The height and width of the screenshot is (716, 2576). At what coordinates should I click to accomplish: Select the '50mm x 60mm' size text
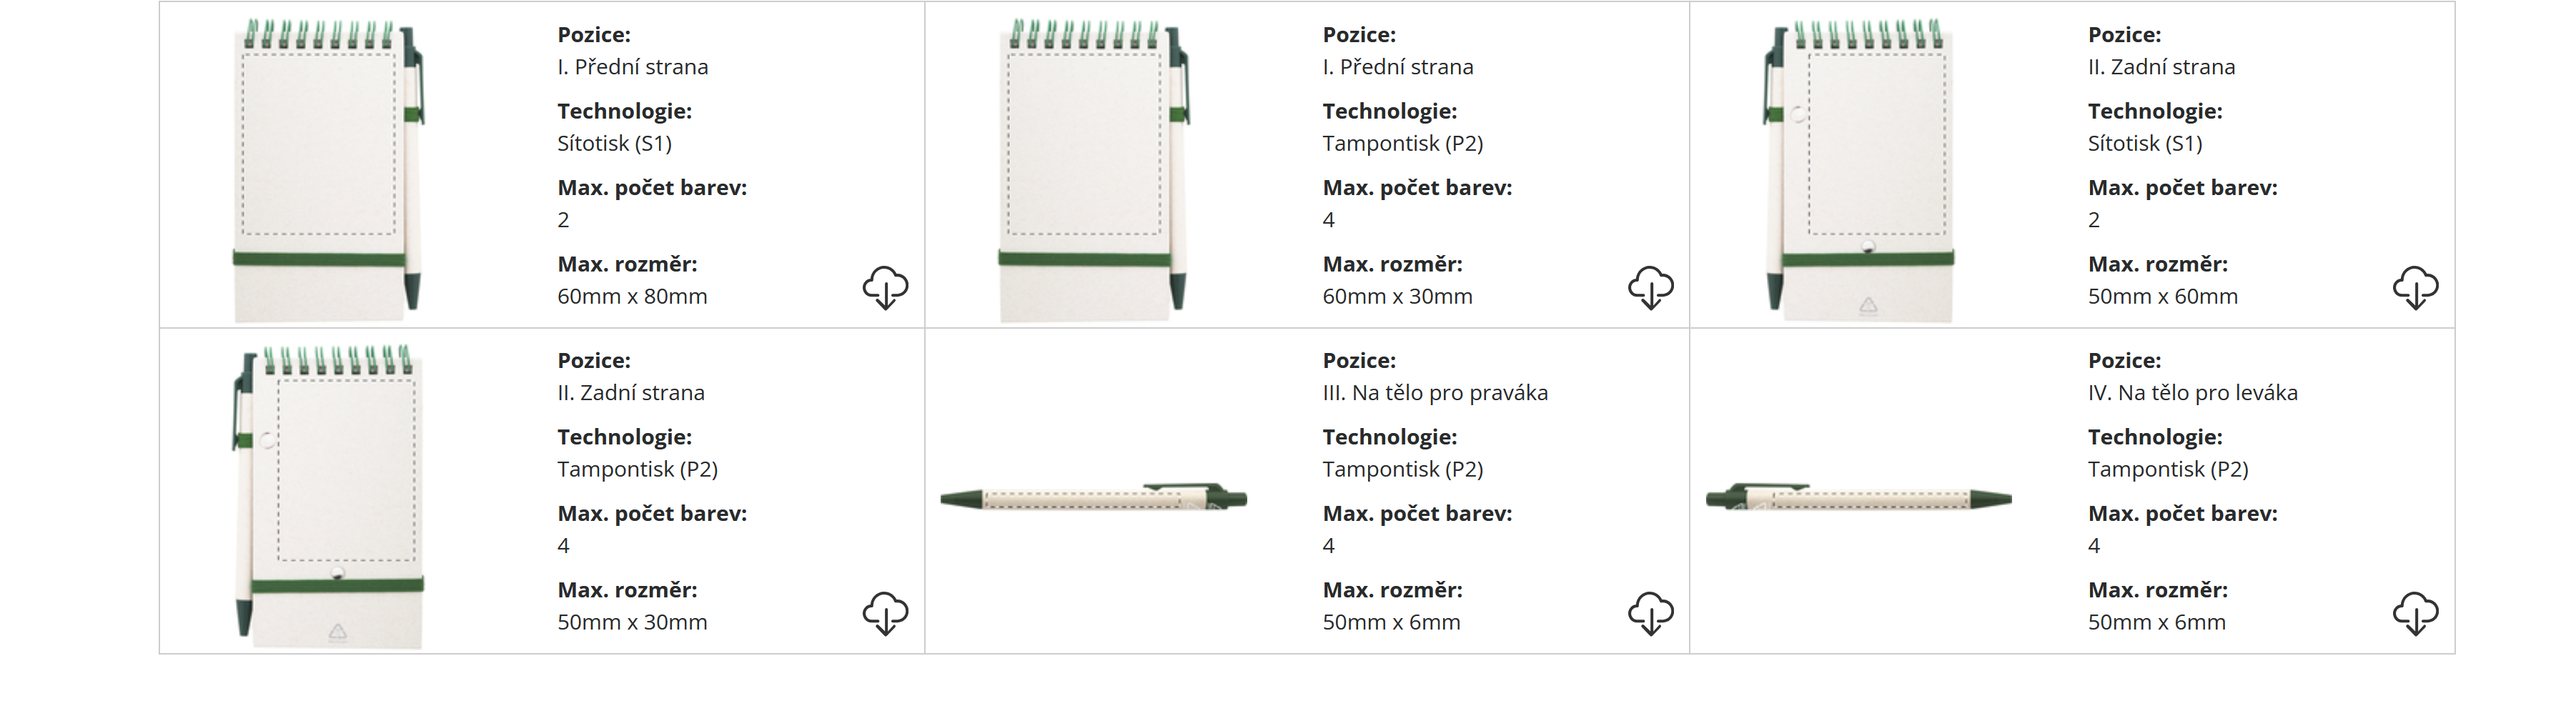coord(2162,296)
